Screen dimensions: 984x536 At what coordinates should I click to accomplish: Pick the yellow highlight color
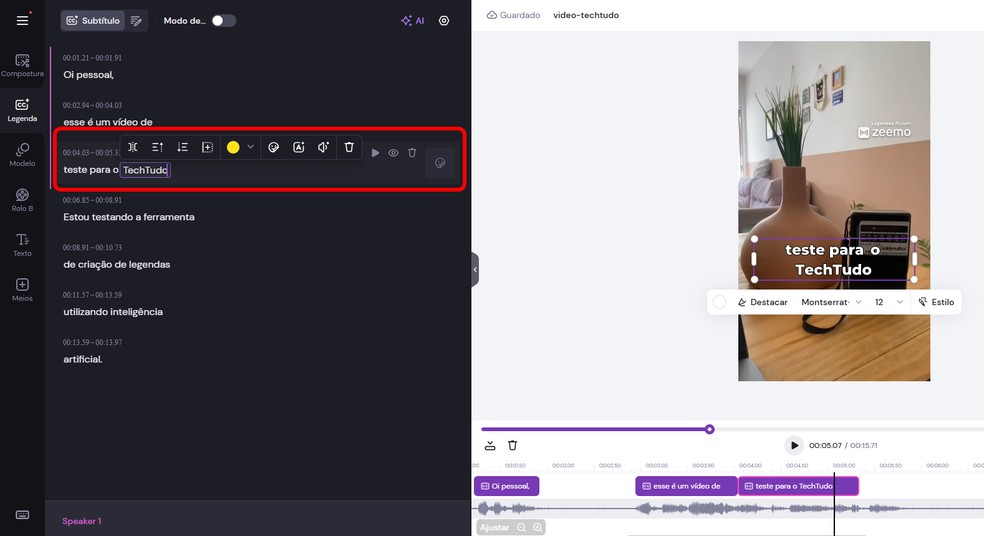pyautogui.click(x=233, y=147)
